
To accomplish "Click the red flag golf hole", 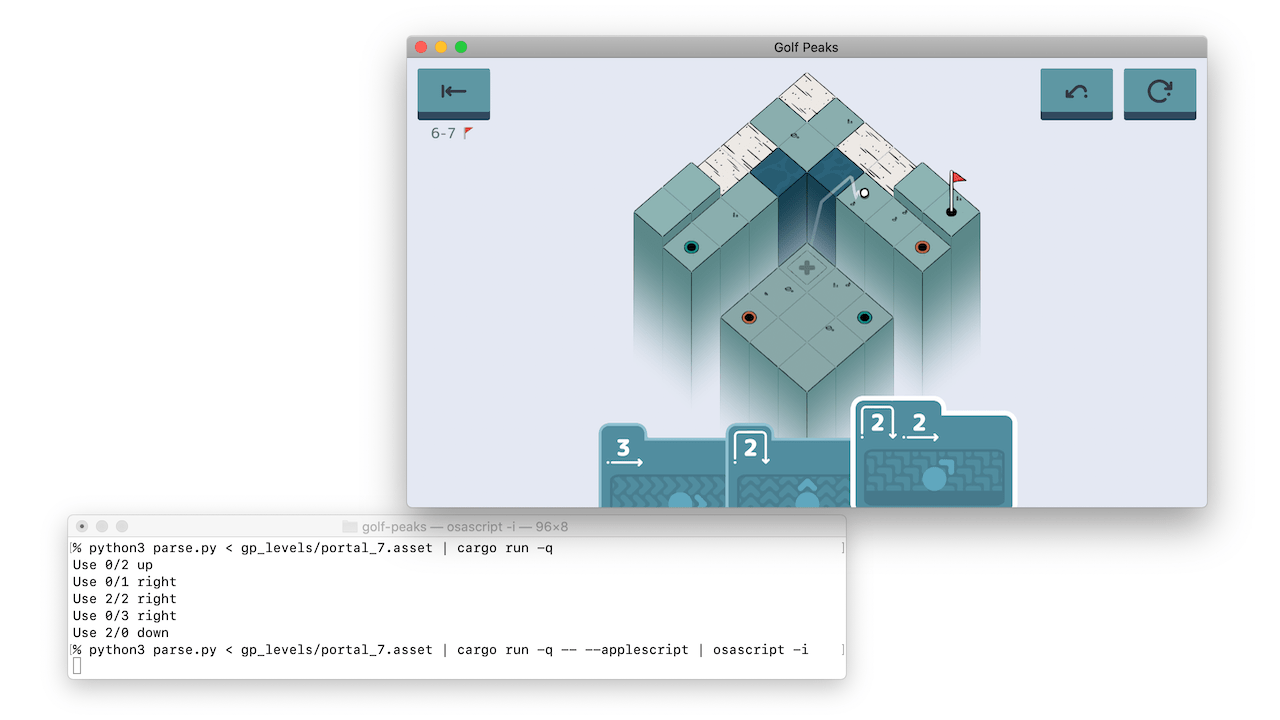I will coord(951,211).
